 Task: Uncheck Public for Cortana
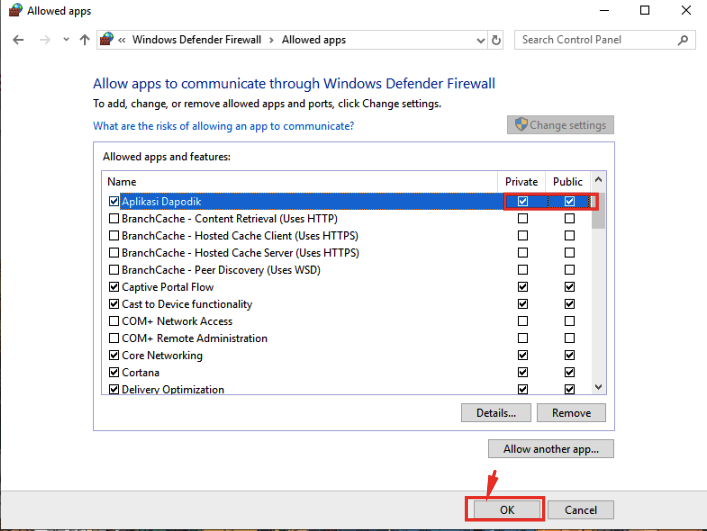tap(569, 372)
